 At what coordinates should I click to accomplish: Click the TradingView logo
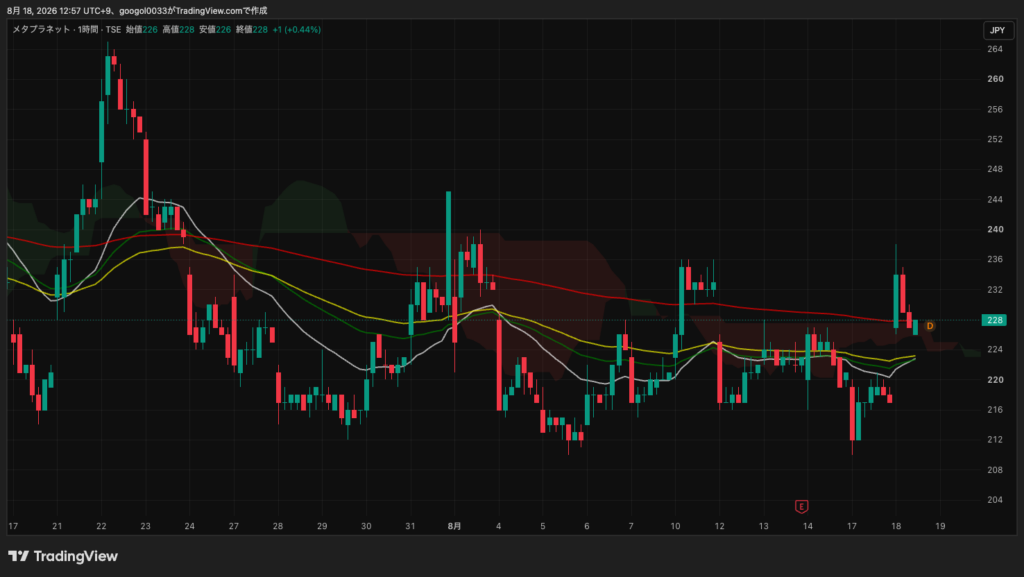(x=63, y=556)
